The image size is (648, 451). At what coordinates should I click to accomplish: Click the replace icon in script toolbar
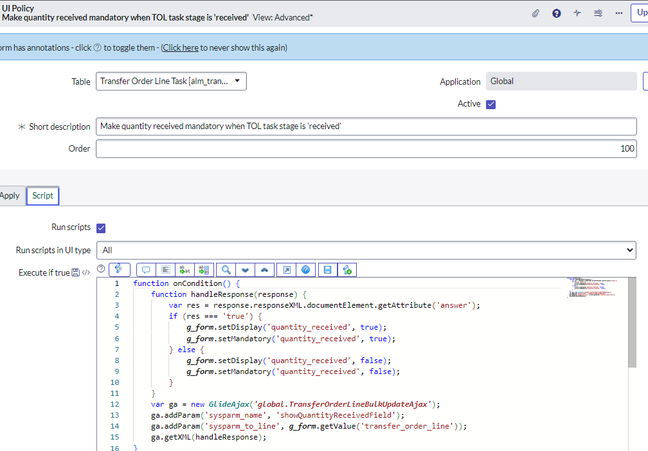coord(185,270)
